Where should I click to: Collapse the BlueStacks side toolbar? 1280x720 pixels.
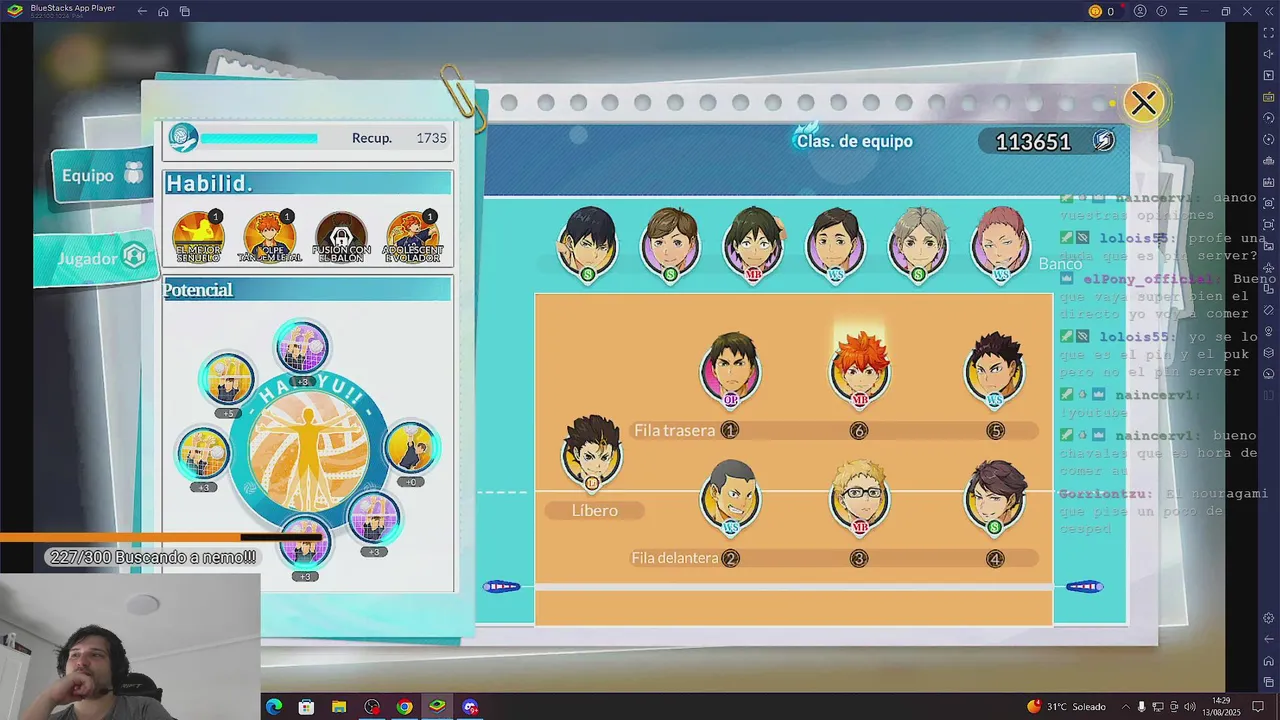click(1268, 11)
